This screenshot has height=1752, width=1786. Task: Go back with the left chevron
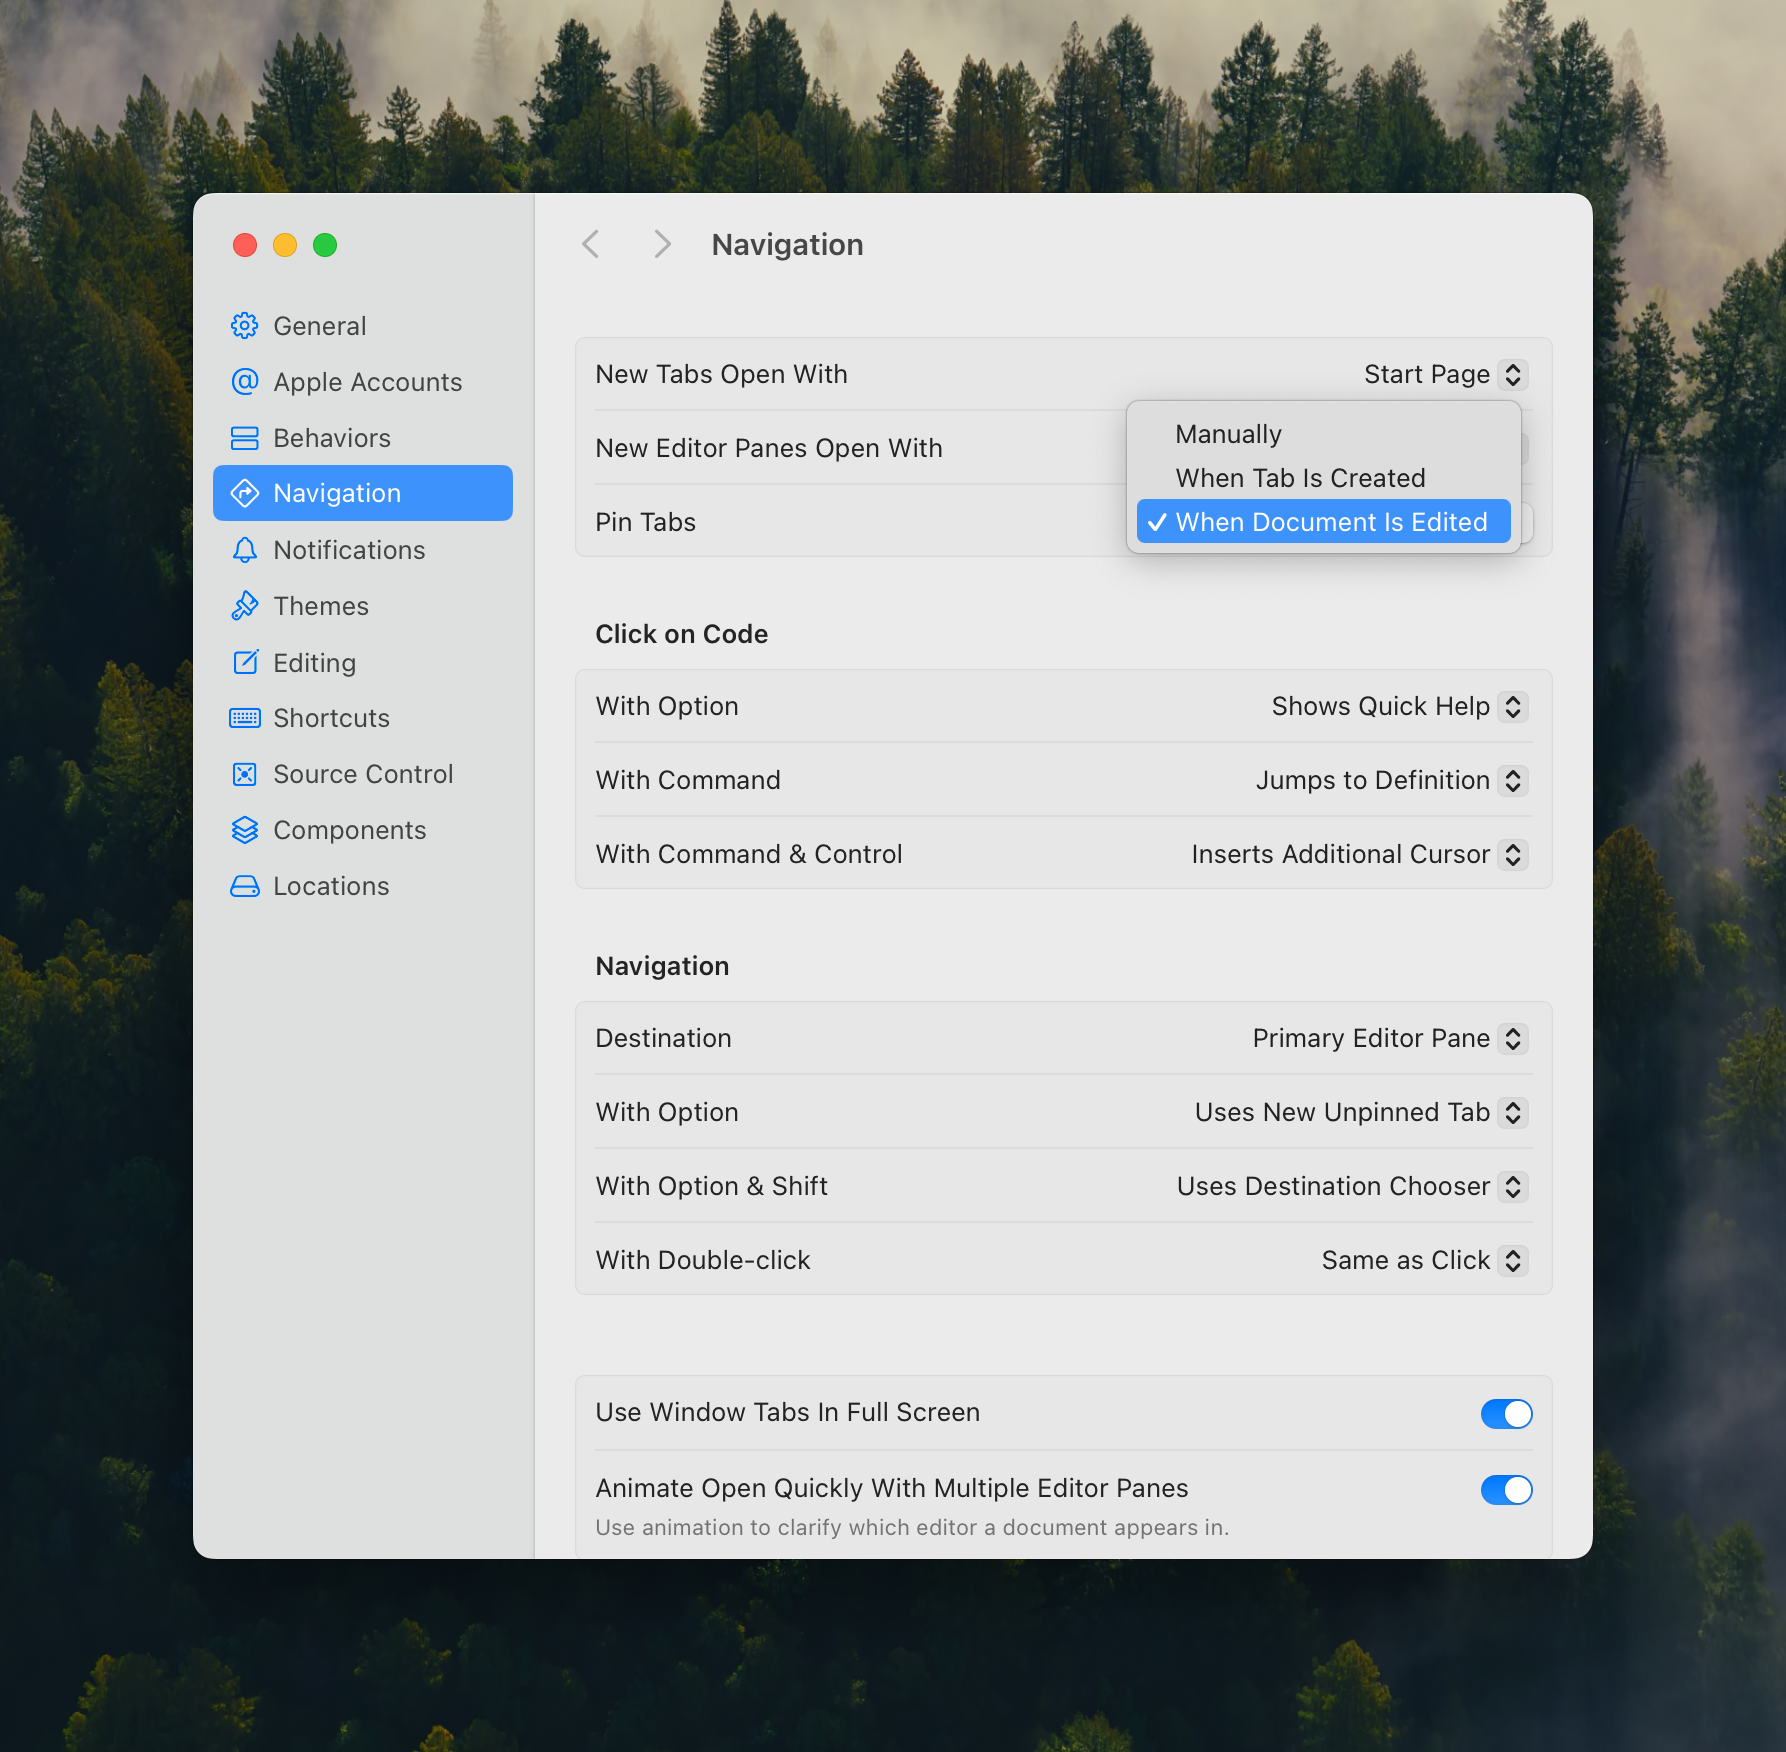click(591, 244)
